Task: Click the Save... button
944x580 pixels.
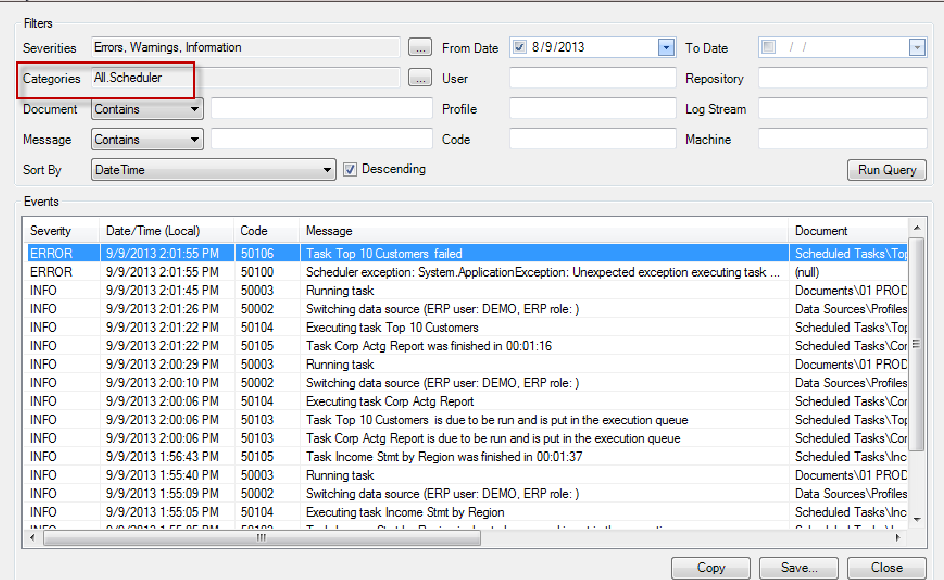Action: point(798,567)
